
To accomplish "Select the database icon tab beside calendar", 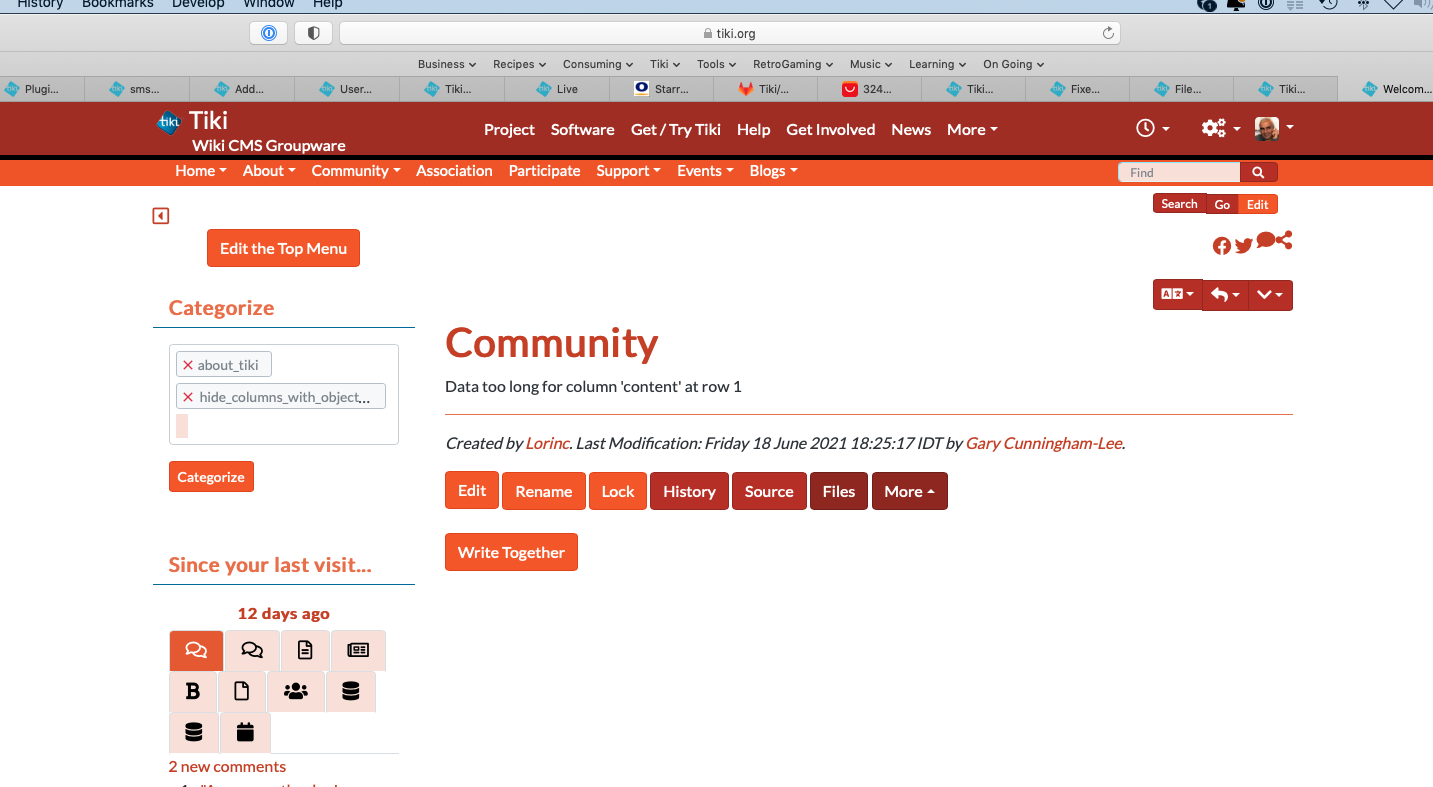I will [x=194, y=732].
